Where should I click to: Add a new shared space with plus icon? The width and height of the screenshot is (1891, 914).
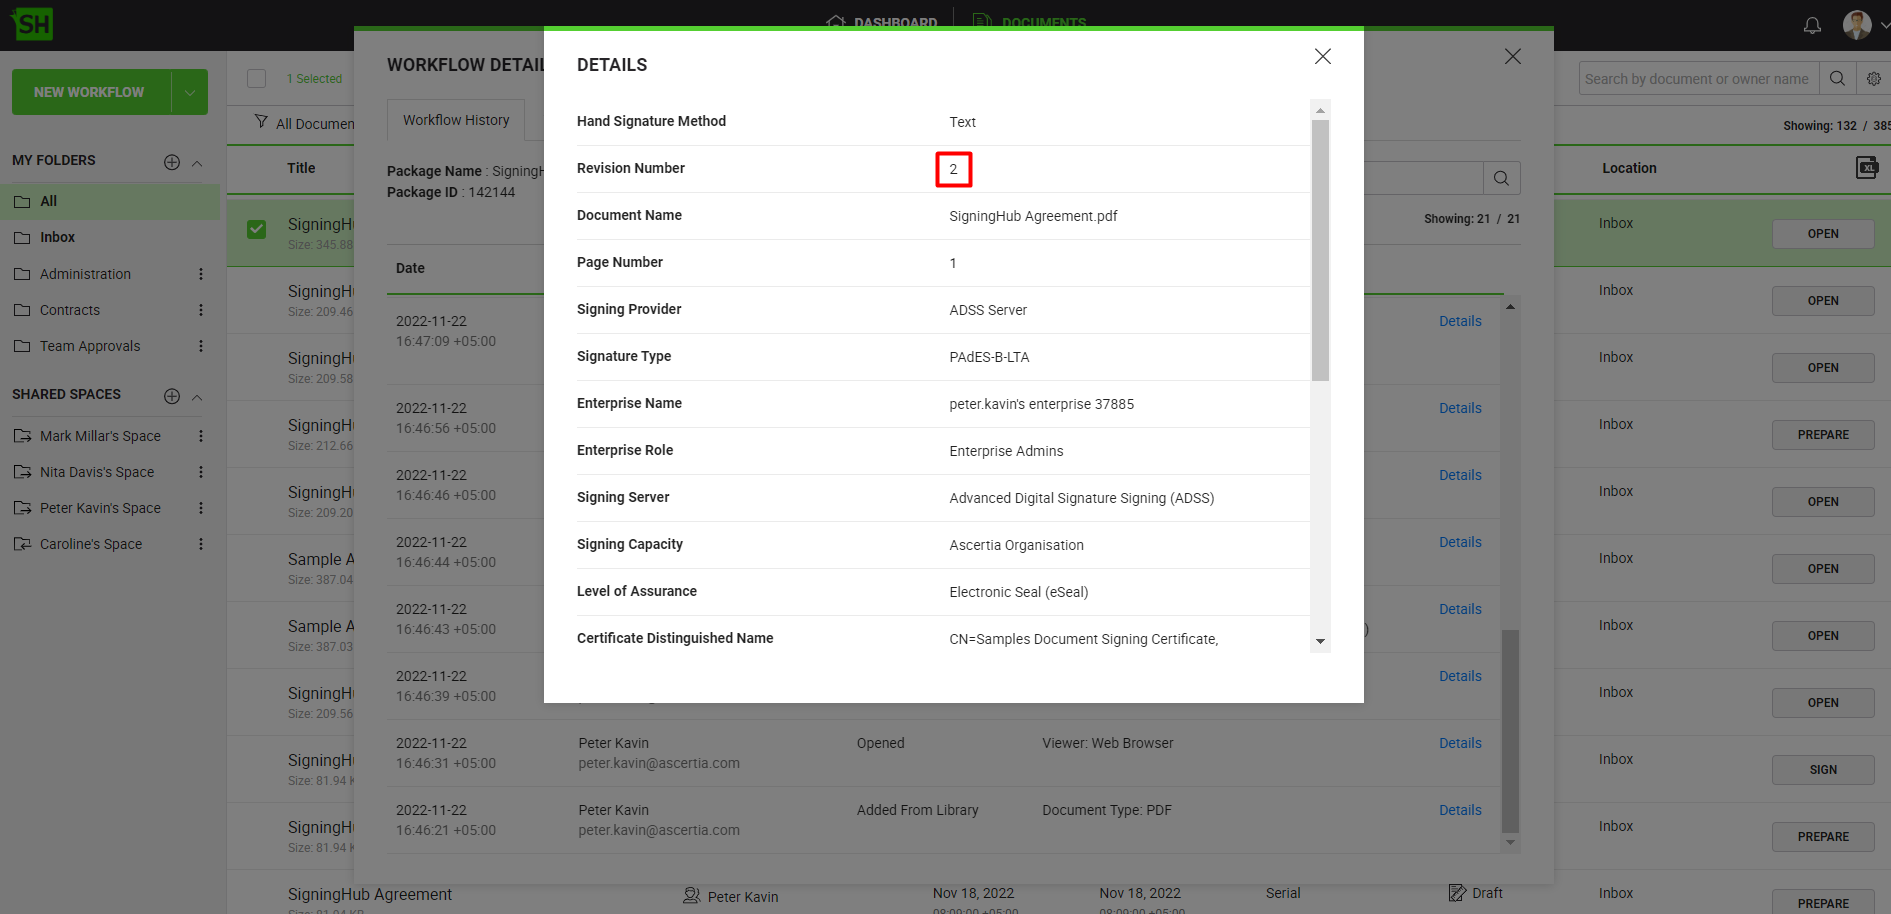click(172, 396)
